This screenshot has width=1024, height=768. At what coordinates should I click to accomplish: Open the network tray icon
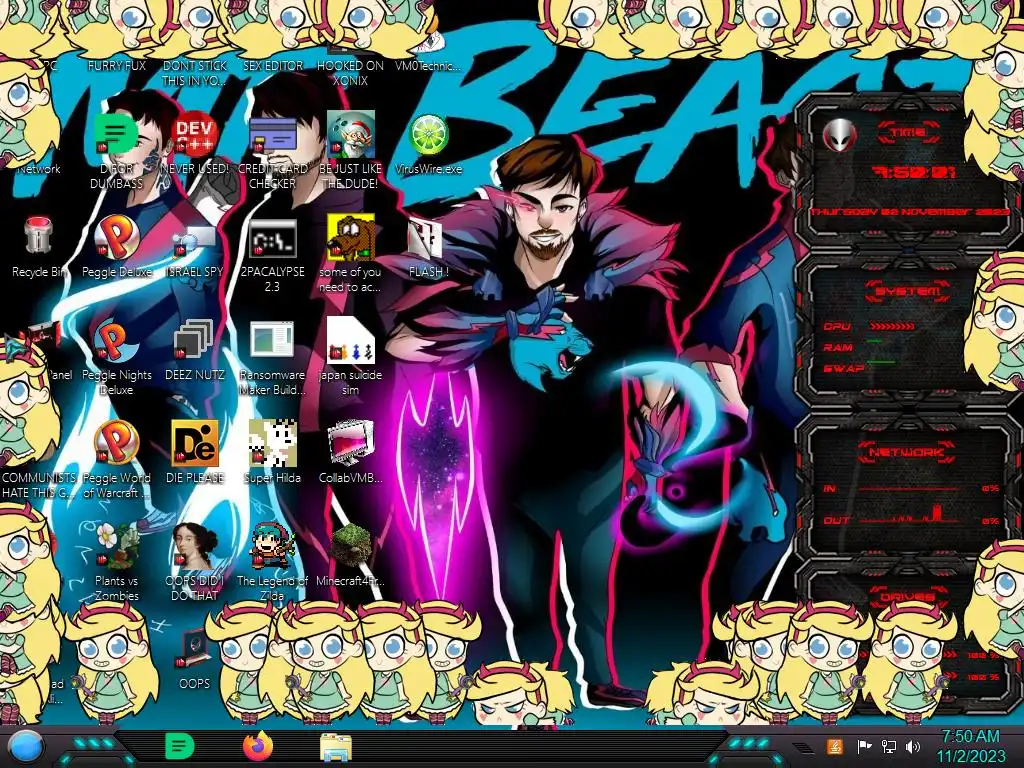(x=888, y=746)
